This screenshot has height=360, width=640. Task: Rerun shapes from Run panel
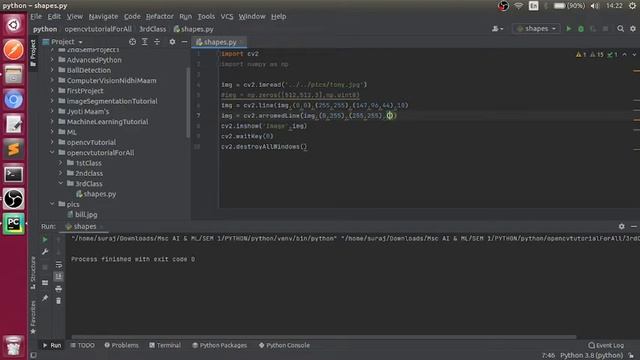coord(45,240)
